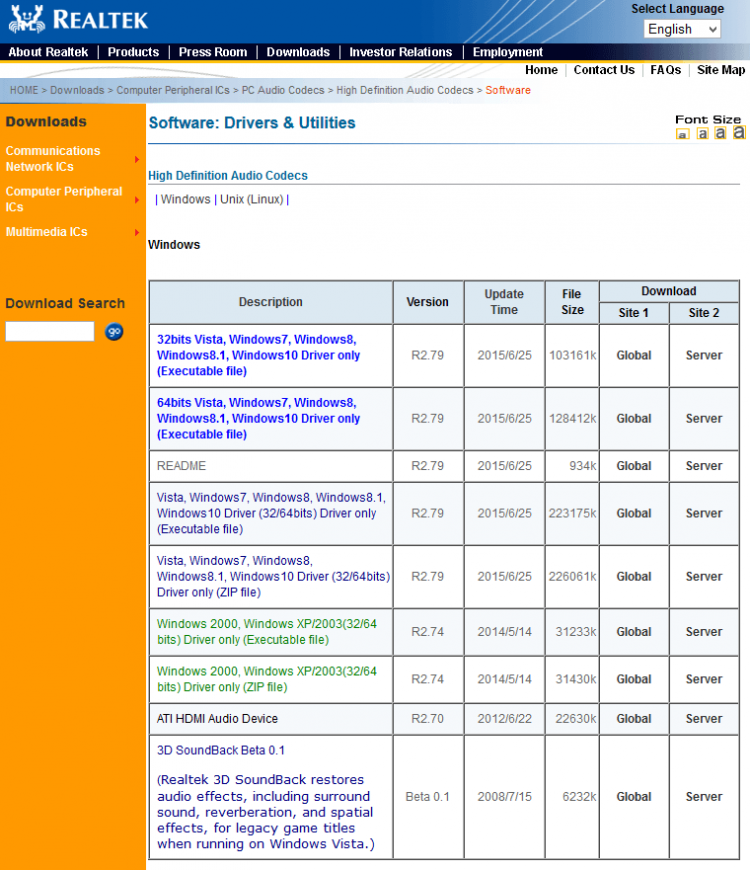Click High Definition Audio Codecs breadcrumb

pyautogui.click(x=404, y=90)
